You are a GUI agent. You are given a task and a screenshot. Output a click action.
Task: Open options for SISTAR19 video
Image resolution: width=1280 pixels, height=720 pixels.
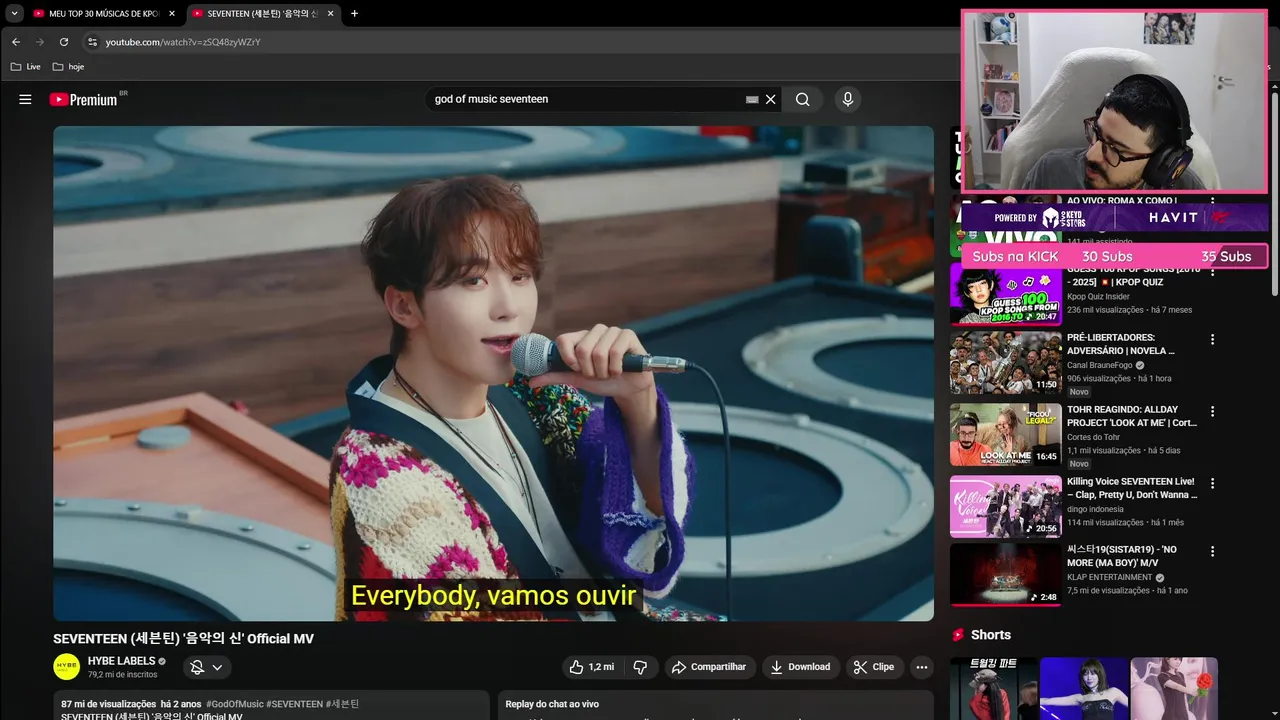pos(1212,552)
